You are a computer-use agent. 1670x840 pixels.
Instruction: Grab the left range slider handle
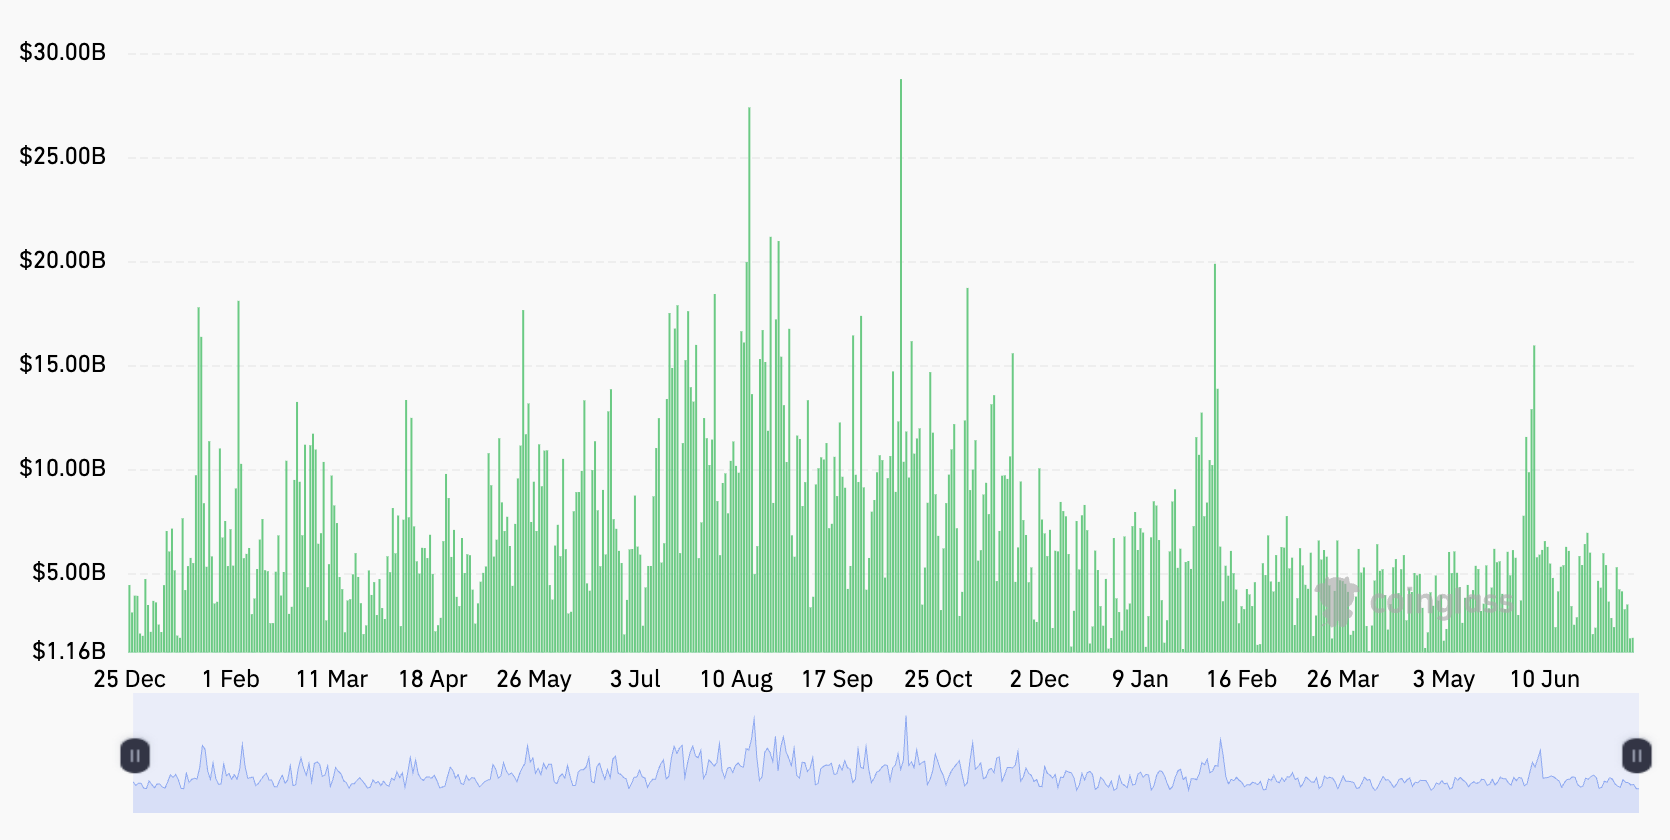(x=135, y=756)
